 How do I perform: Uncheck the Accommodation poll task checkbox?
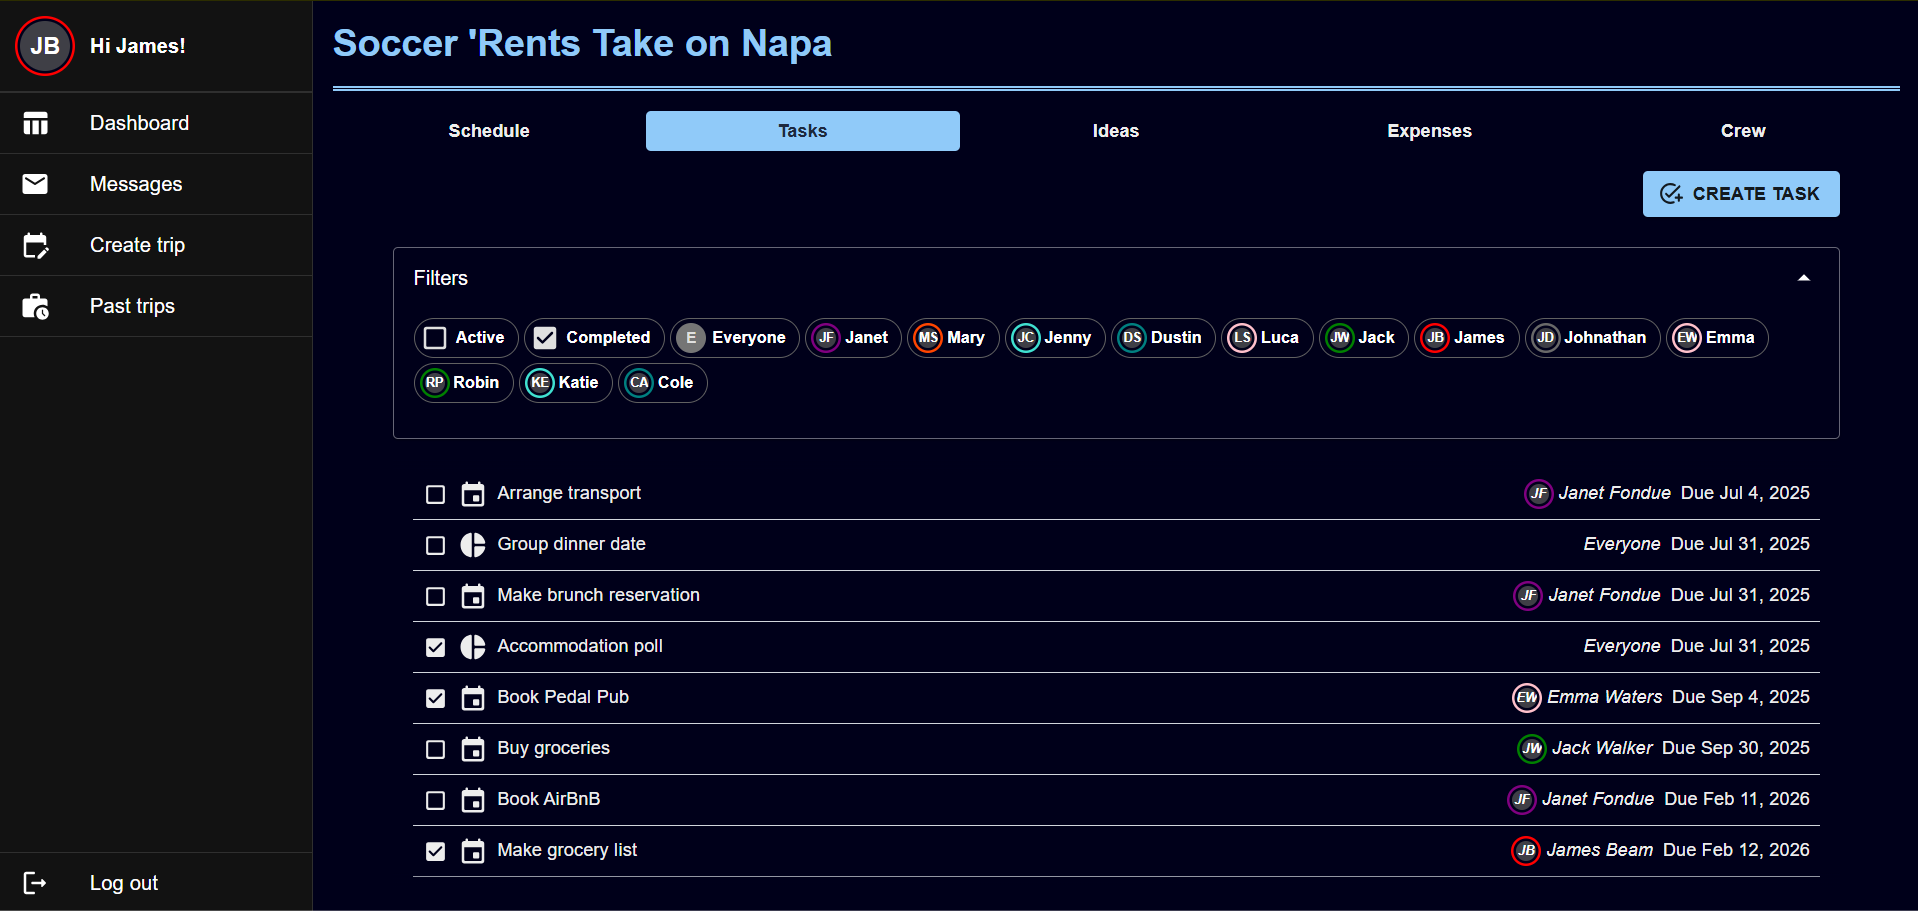click(435, 647)
